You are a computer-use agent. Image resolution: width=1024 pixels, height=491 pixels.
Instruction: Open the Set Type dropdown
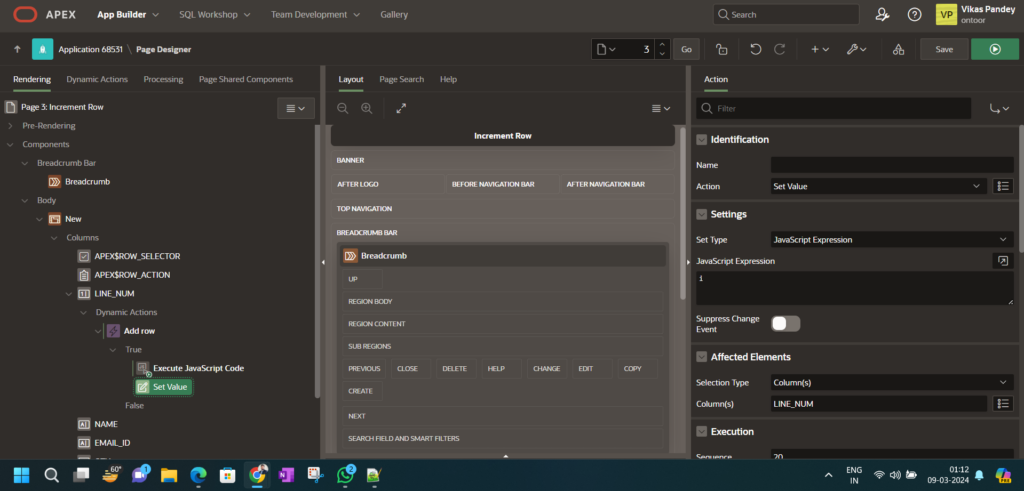pos(892,239)
